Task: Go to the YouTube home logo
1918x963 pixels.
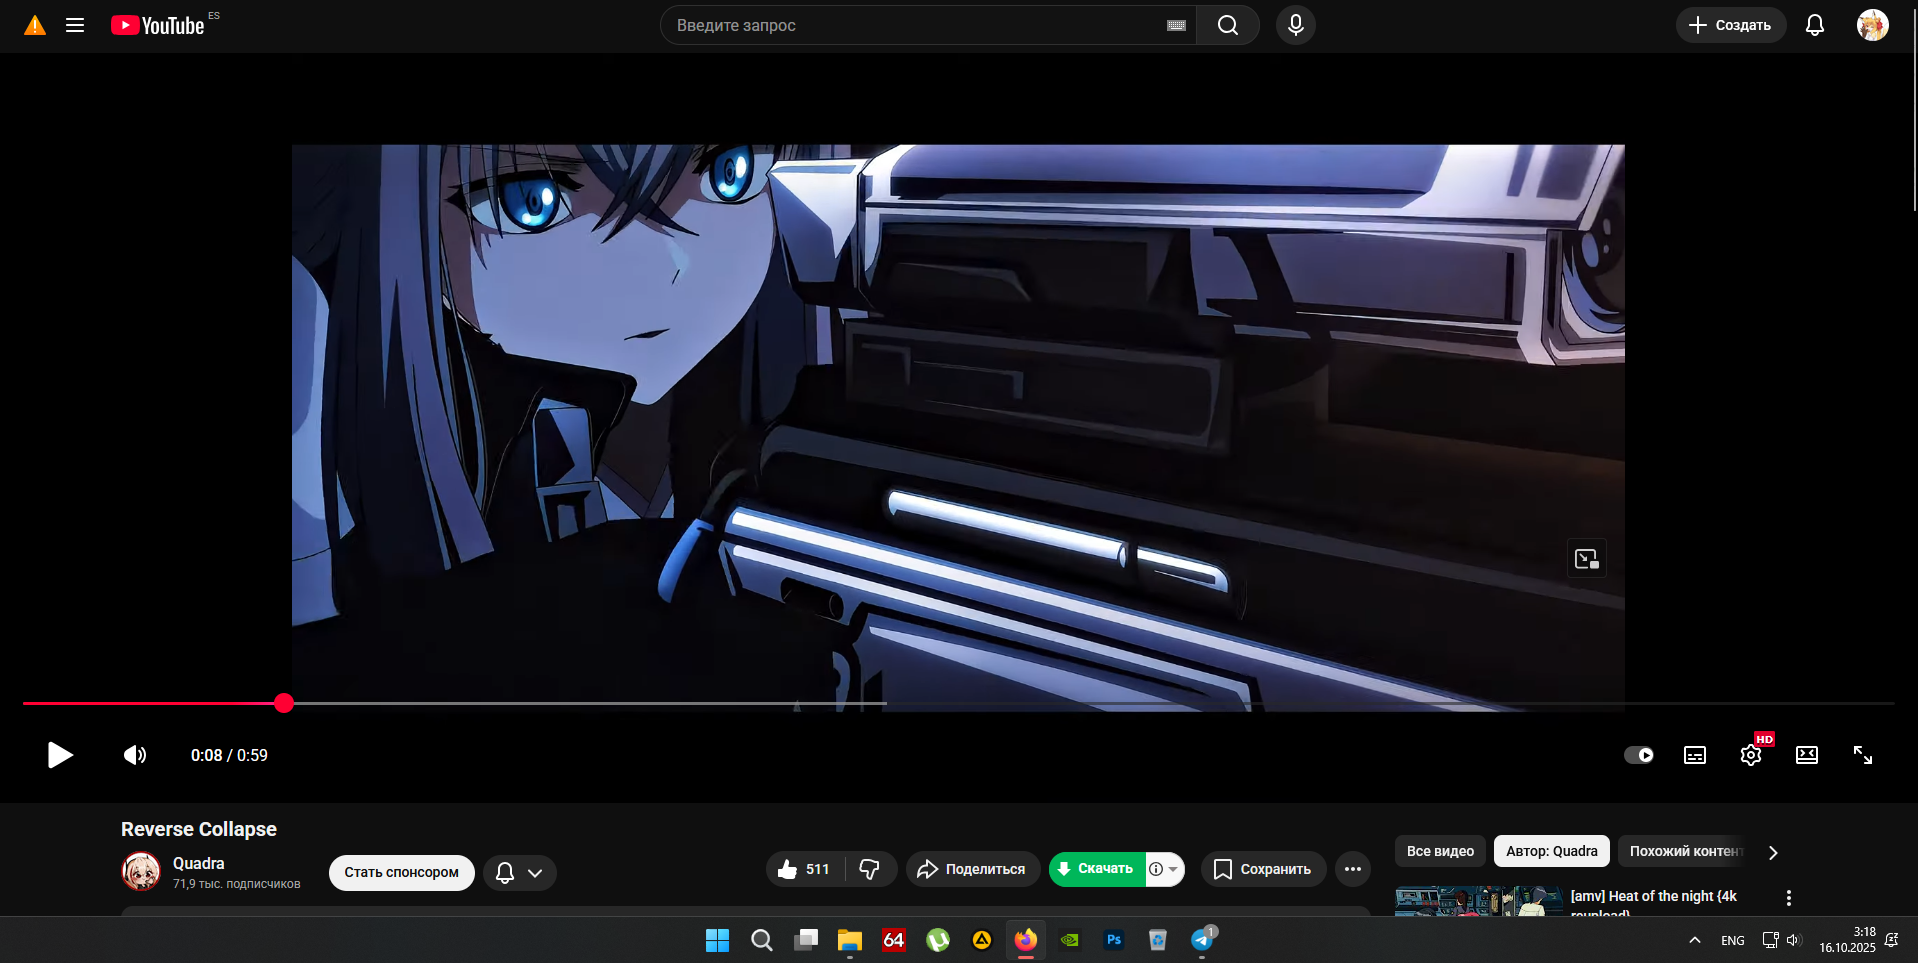Action: click(x=158, y=25)
